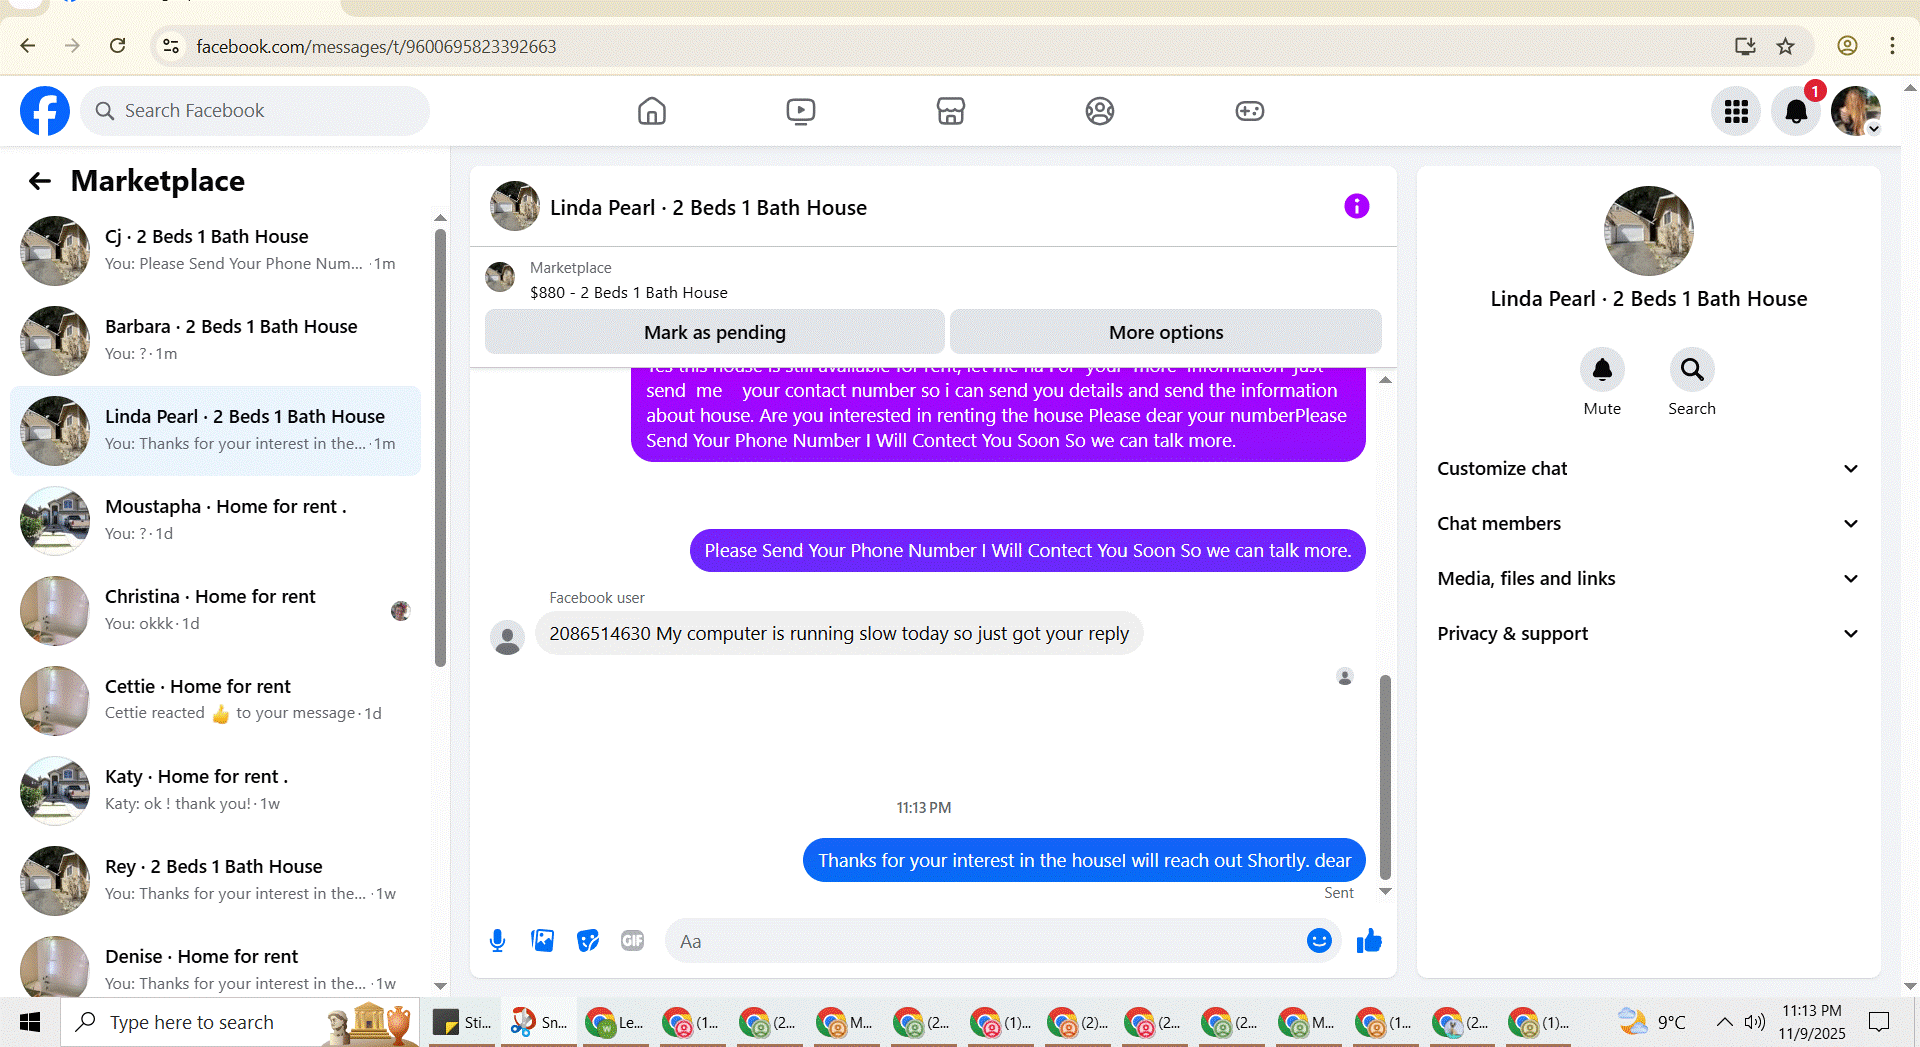Open Cj 2 Beds 1 Bath House chat
Viewport: 1920px width, 1047px height.
(216, 251)
